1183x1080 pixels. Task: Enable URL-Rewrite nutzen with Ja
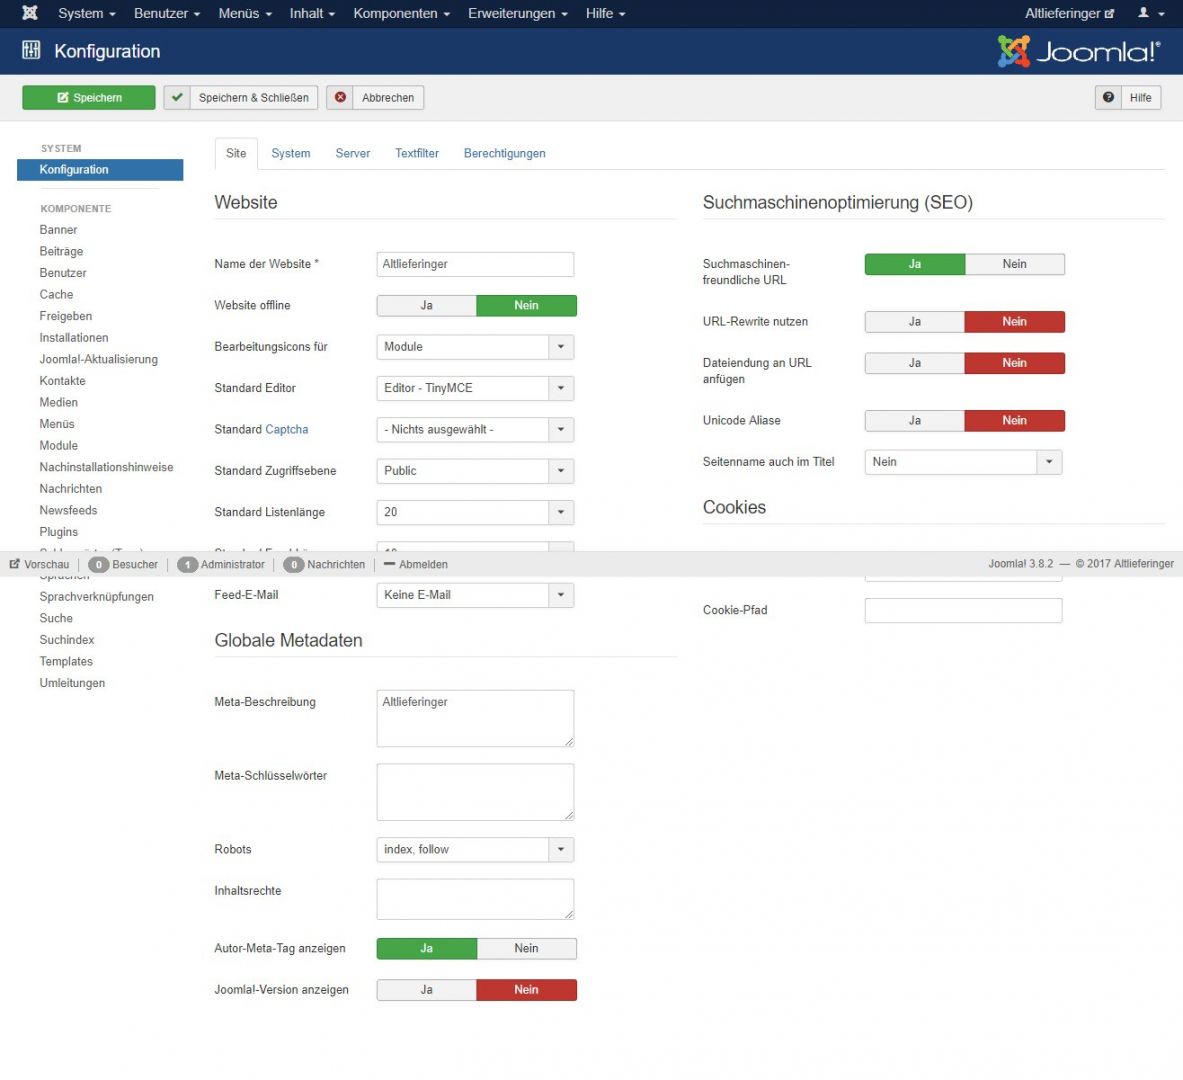click(x=914, y=322)
